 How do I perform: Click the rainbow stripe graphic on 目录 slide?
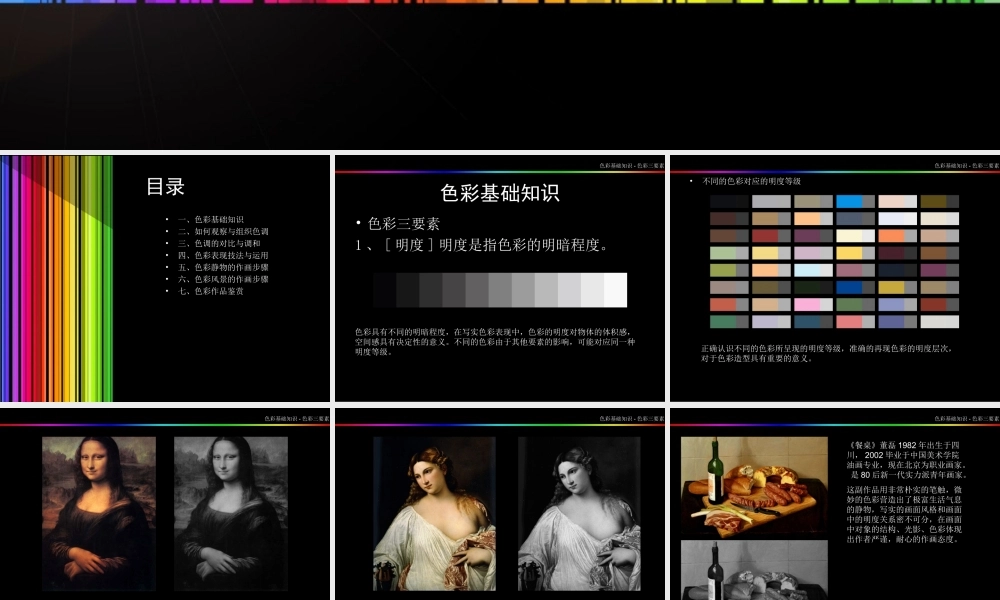click(56, 279)
